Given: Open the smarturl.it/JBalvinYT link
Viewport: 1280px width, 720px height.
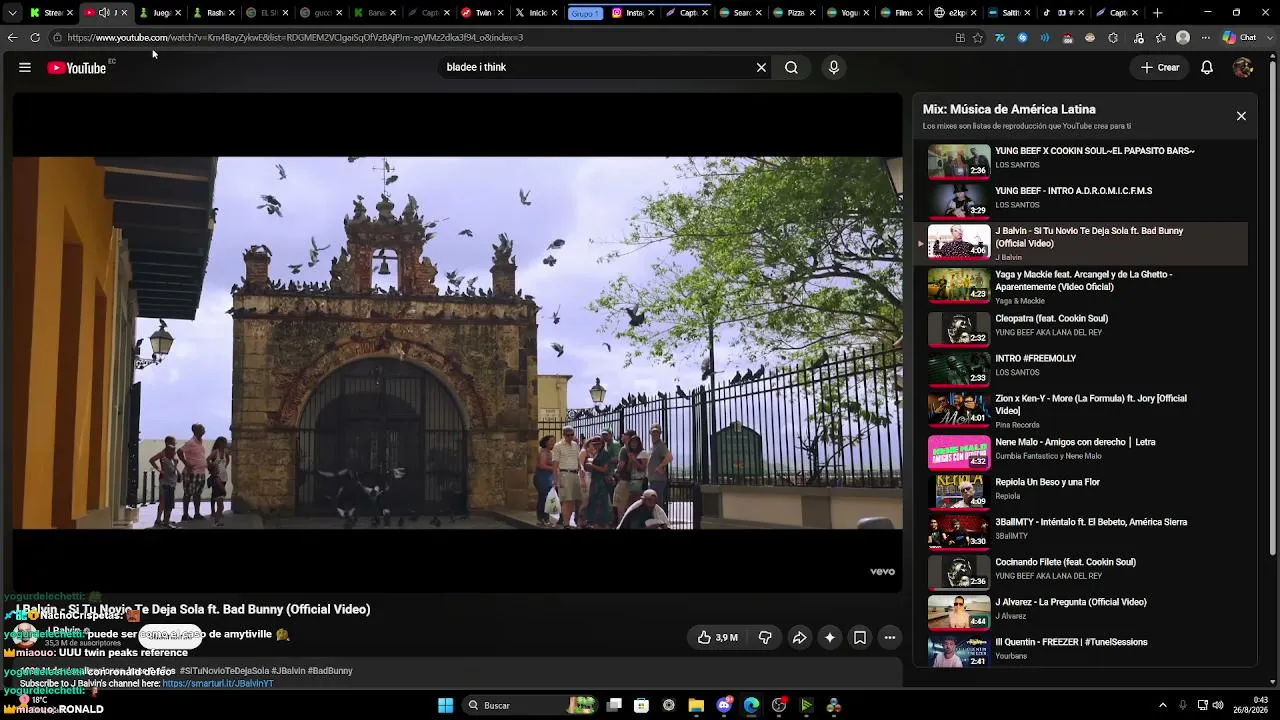Looking at the screenshot, I should [x=217, y=684].
